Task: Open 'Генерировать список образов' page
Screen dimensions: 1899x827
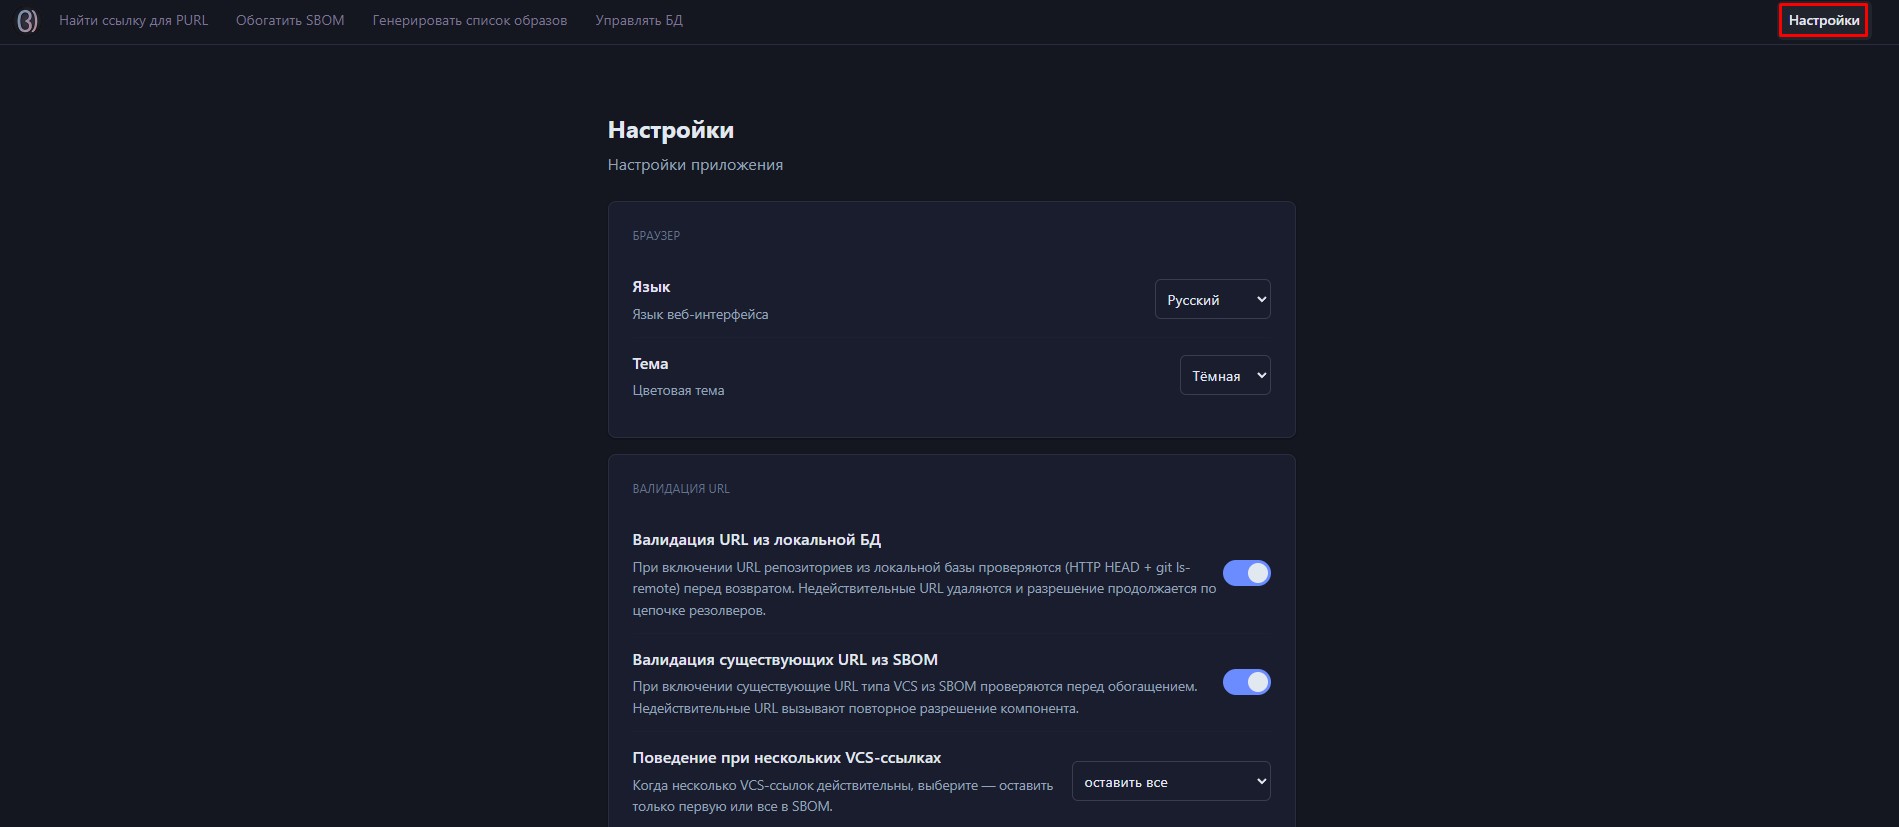Action: pos(470,20)
